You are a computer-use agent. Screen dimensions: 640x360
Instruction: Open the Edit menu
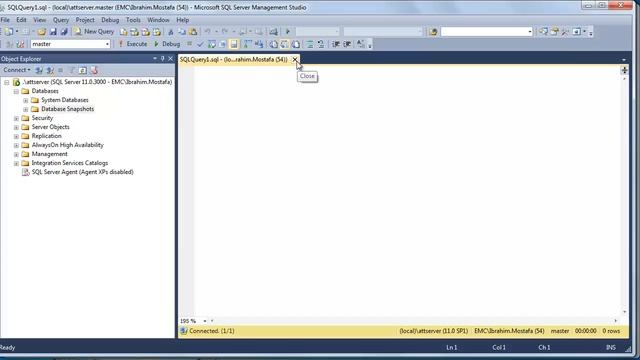pyautogui.click(x=21, y=20)
